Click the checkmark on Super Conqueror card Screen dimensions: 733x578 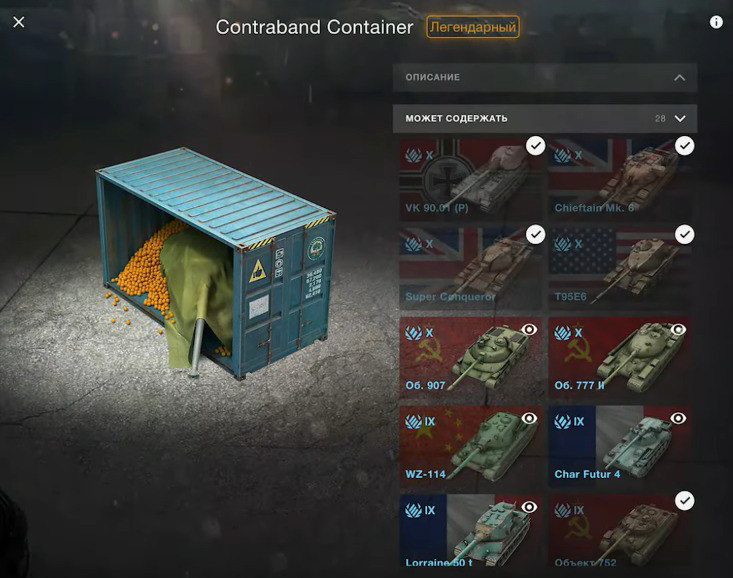(536, 234)
